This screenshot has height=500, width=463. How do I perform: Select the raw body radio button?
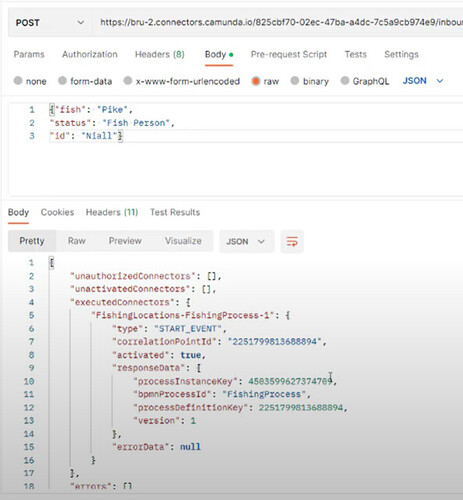pos(256,81)
